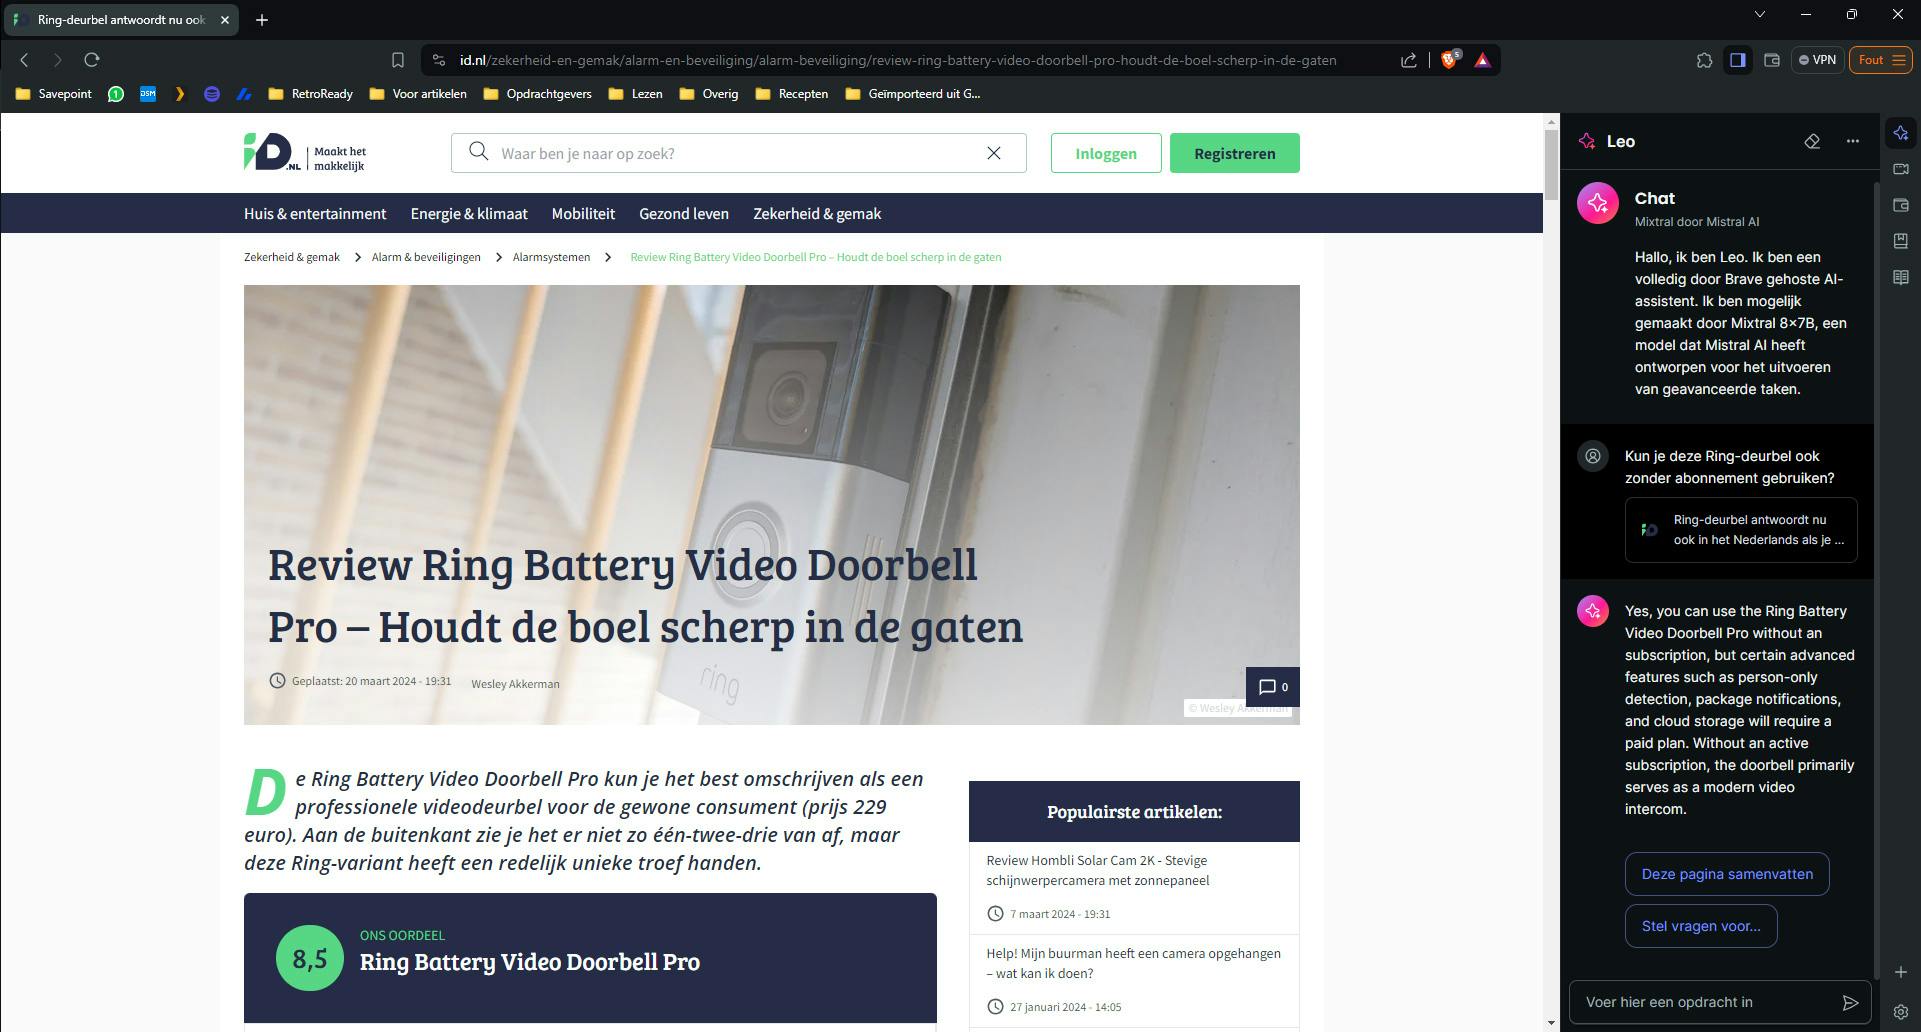Go back to the previous page
Viewport: 1921px width, 1032px height.
click(25, 60)
